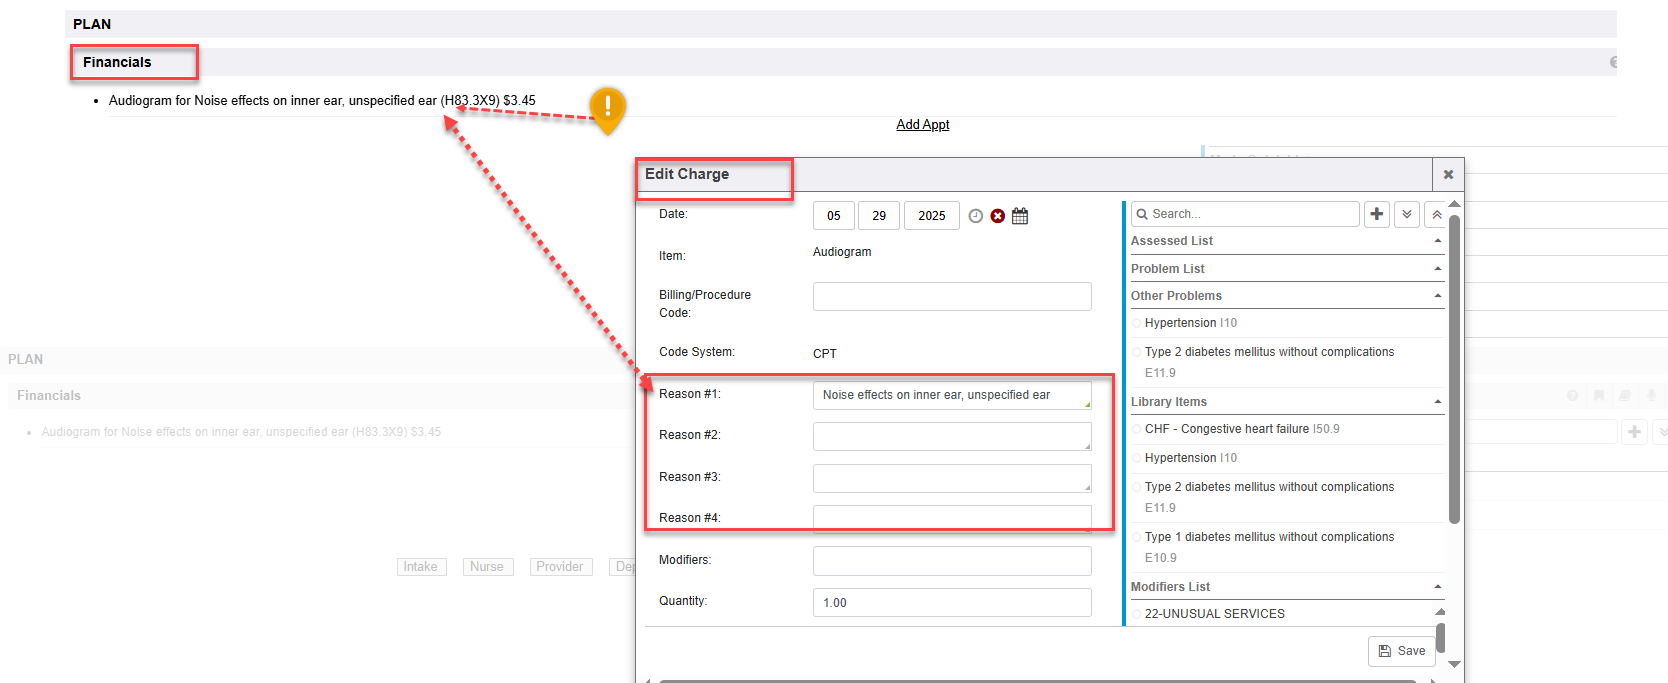
Task: Click the double-chevron up collapse-all icon
Action: [x=1436, y=214]
